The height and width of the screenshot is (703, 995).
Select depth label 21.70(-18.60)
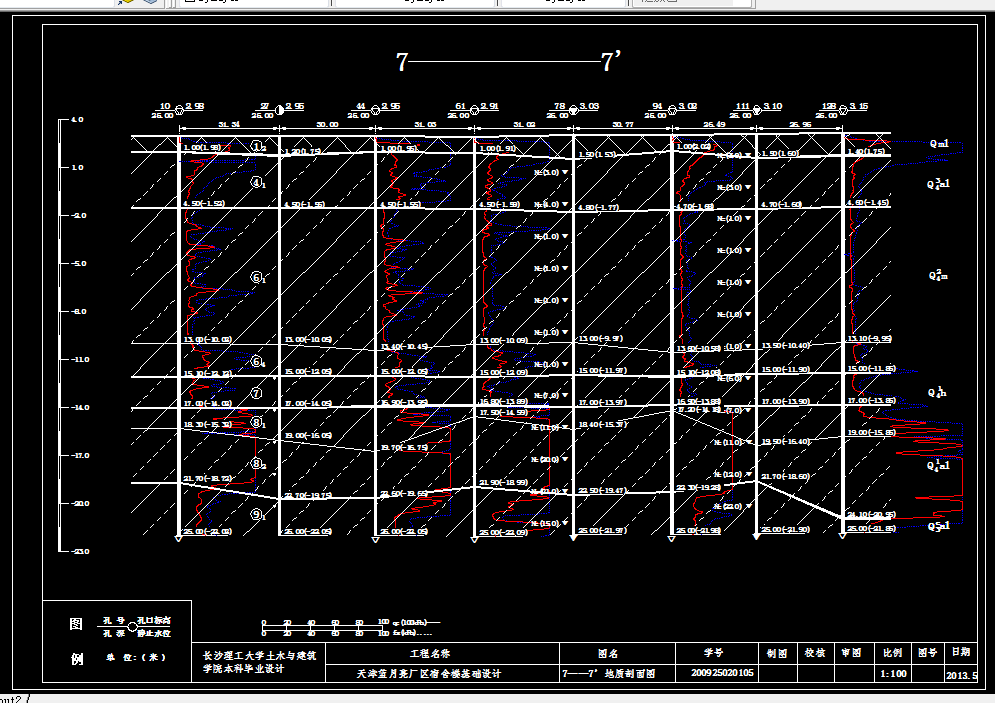[x=786, y=476]
